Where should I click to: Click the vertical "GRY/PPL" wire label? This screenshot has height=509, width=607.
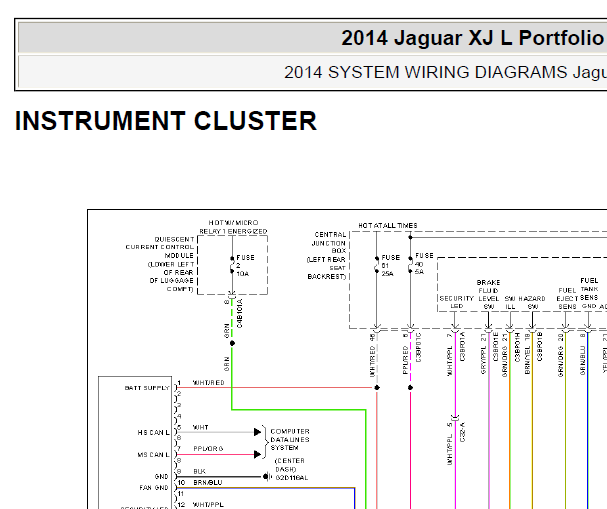[484, 360]
